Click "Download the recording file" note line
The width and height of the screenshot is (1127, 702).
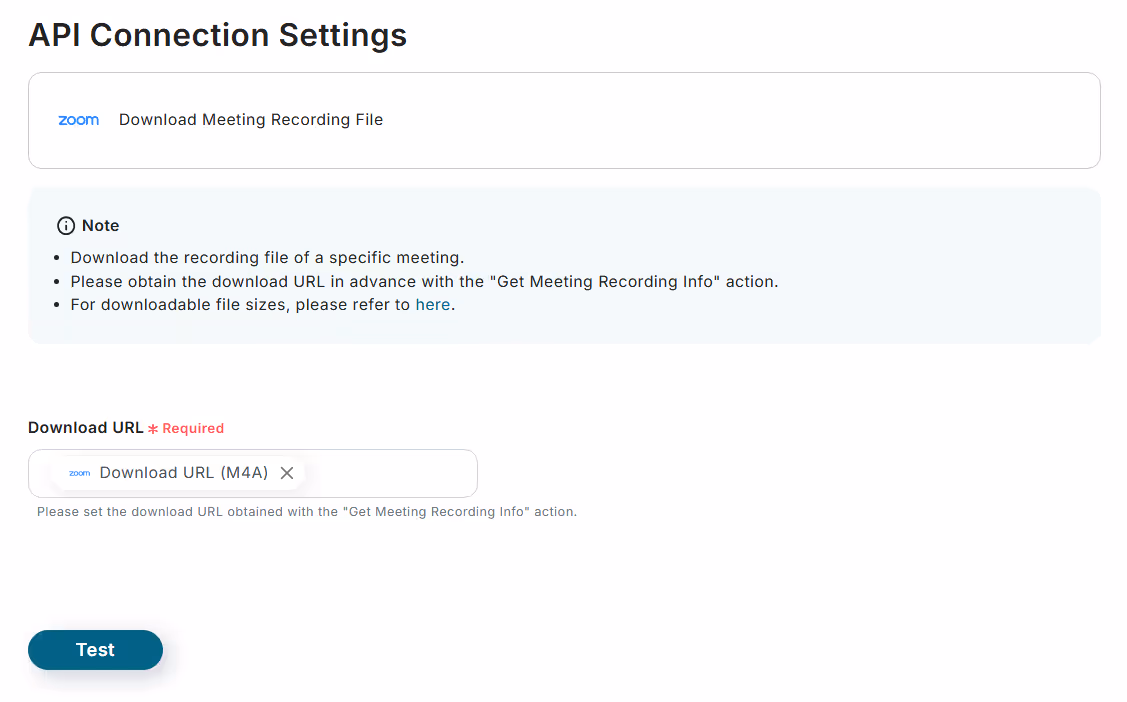(267, 258)
